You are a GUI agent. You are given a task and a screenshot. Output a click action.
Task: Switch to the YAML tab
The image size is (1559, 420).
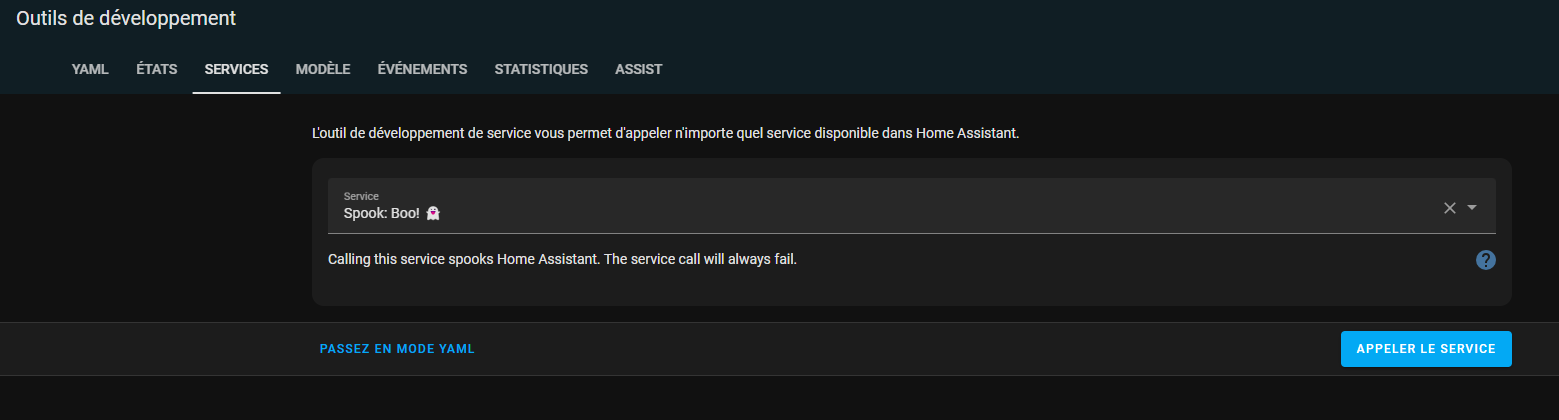90,69
